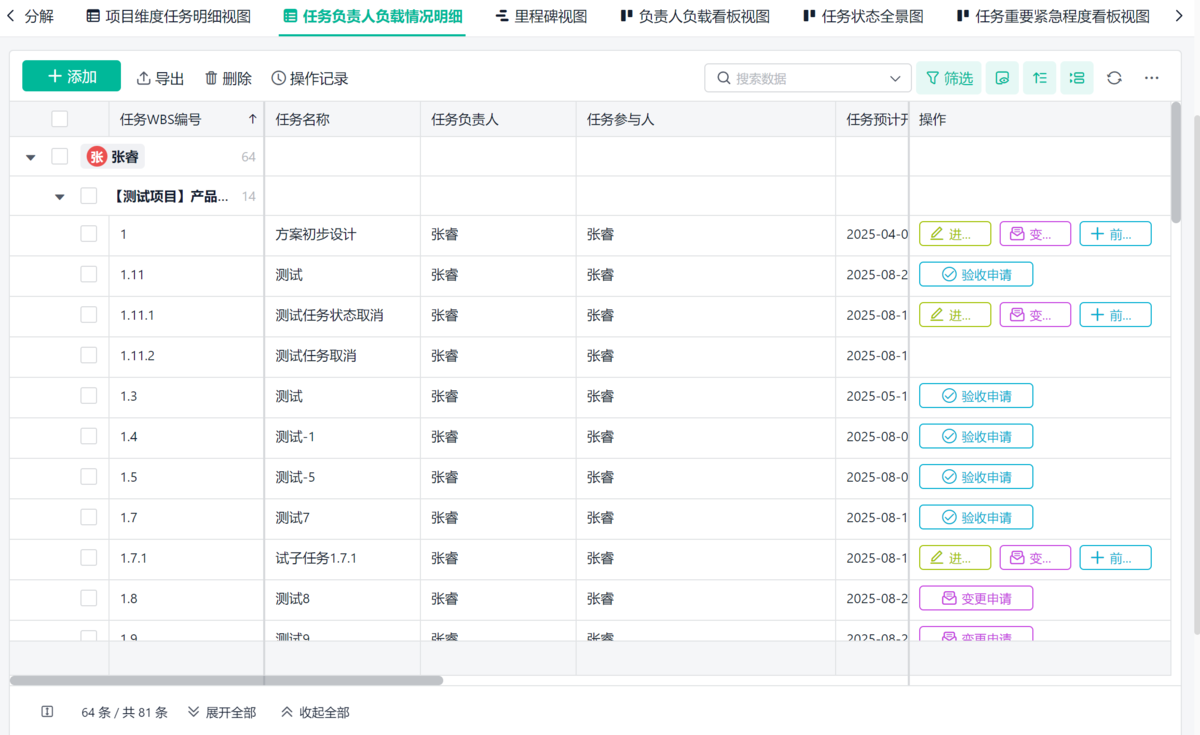
Task: Sort by 任务WBS编号 ascending arrow
Action: click(252, 120)
